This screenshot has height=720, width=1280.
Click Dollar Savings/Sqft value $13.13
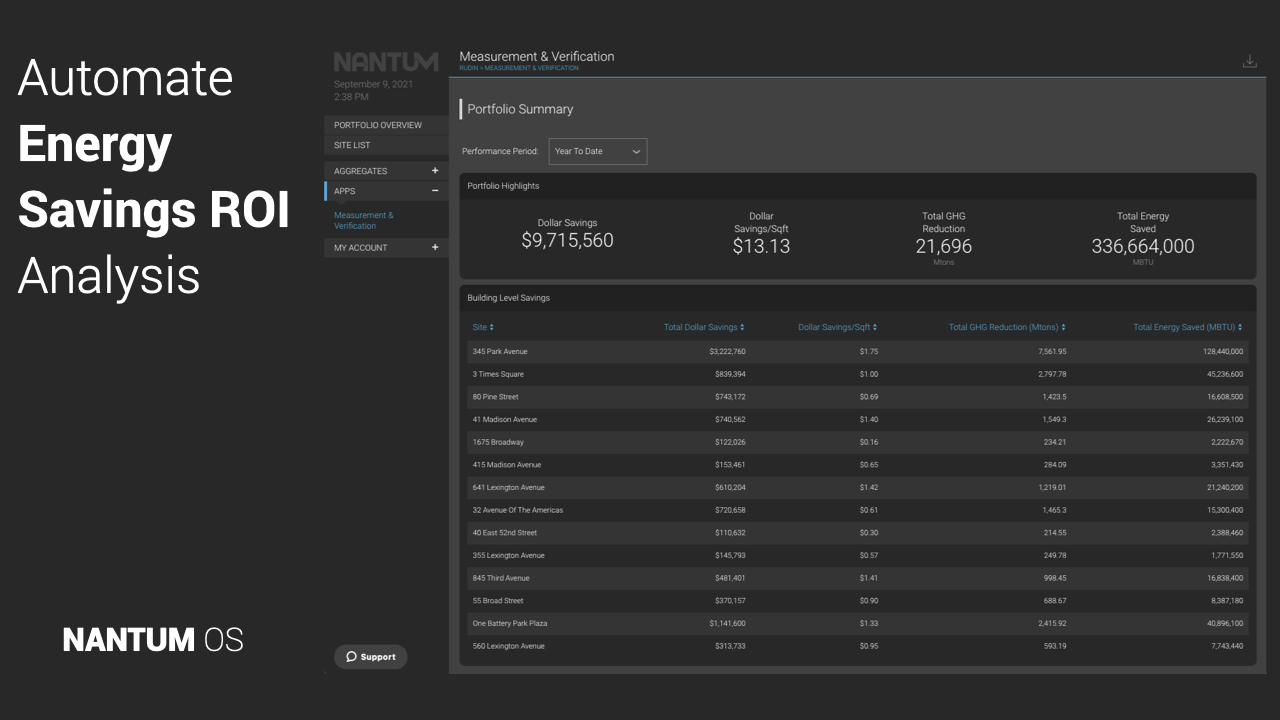point(761,246)
